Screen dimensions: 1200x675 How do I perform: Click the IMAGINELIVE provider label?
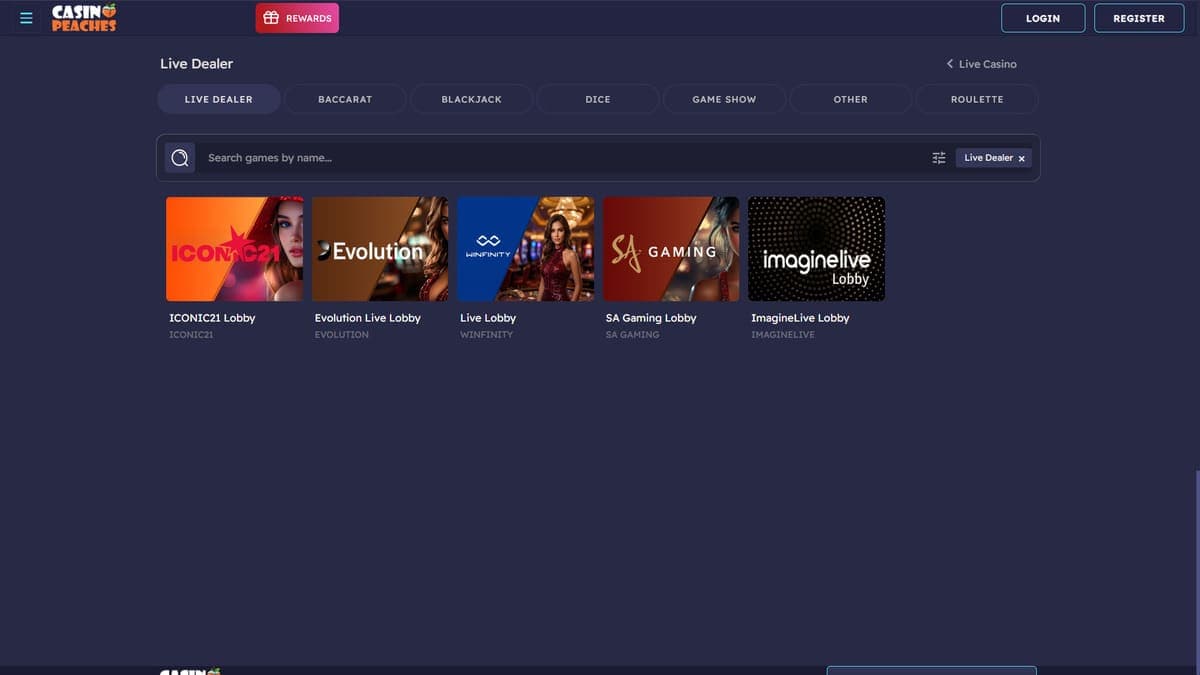point(783,335)
